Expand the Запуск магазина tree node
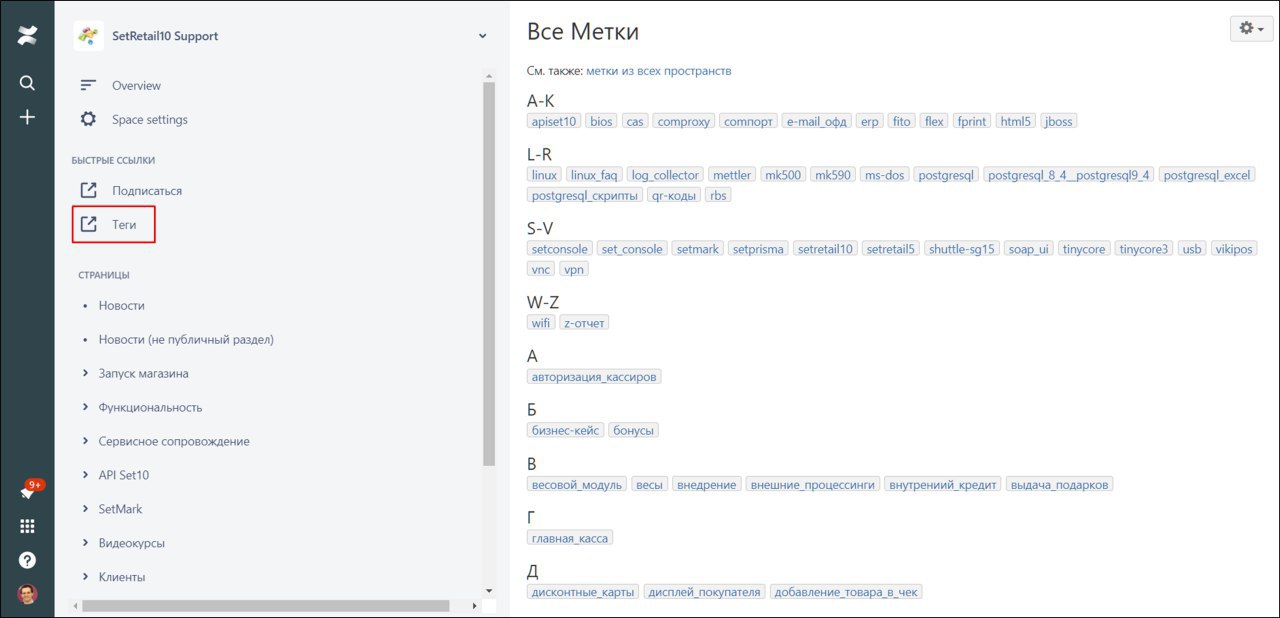 click(x=86, y=374)
